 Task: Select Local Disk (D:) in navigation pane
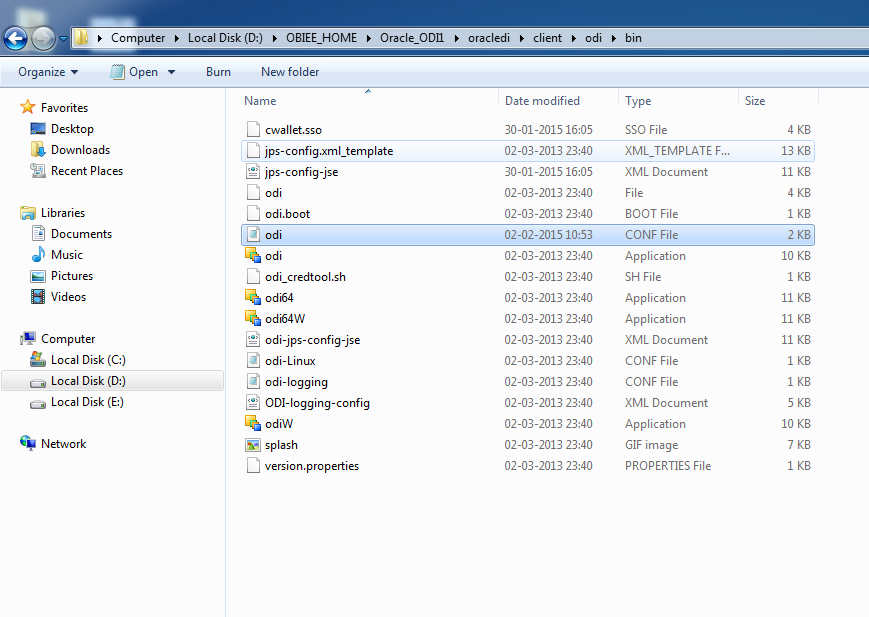pyautogui.click(x=113, y=381)
